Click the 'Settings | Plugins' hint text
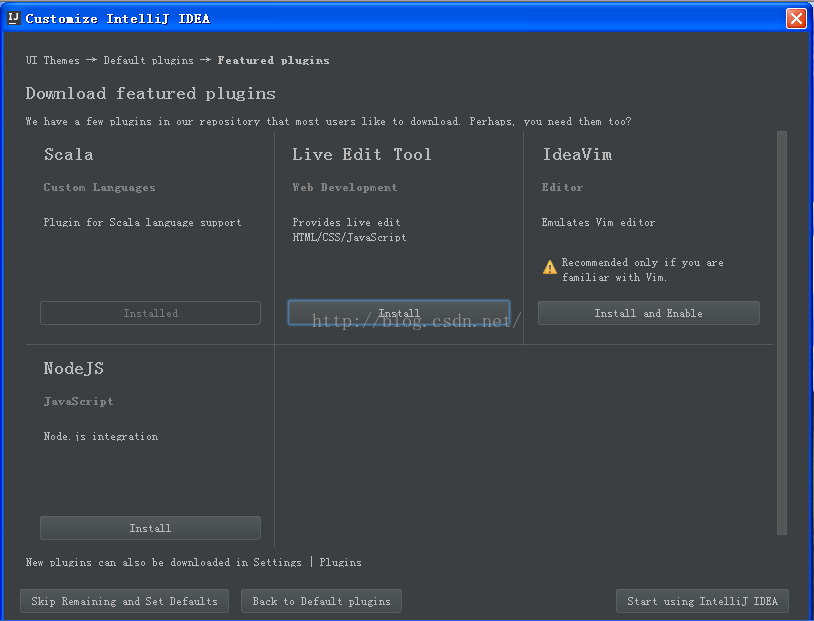The image size is (814, 621). [x=307, y=562]
